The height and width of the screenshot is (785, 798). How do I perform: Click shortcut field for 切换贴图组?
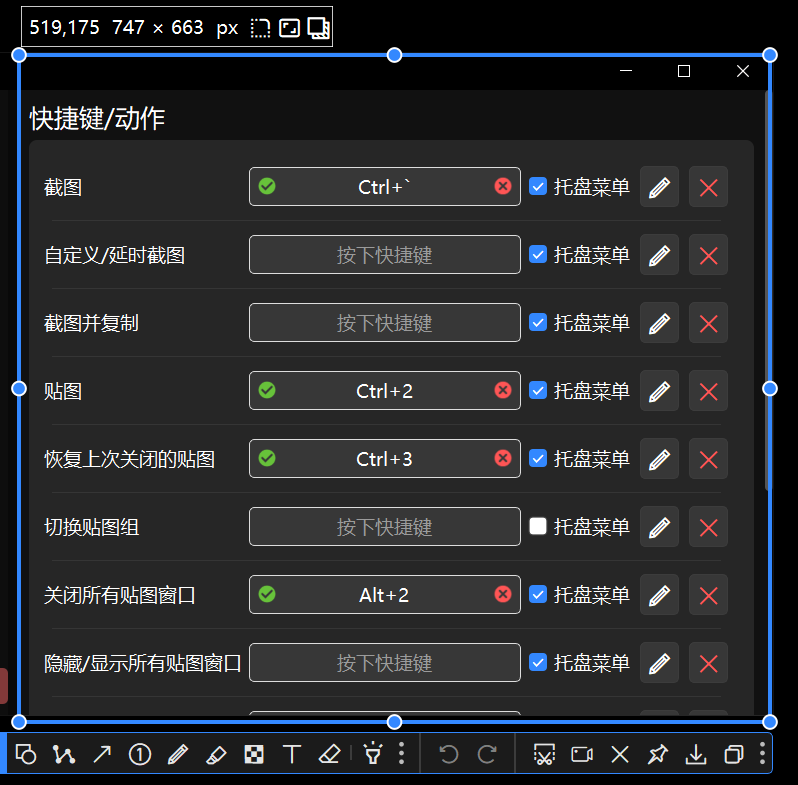pyautogui.click(x=385, y=526)
